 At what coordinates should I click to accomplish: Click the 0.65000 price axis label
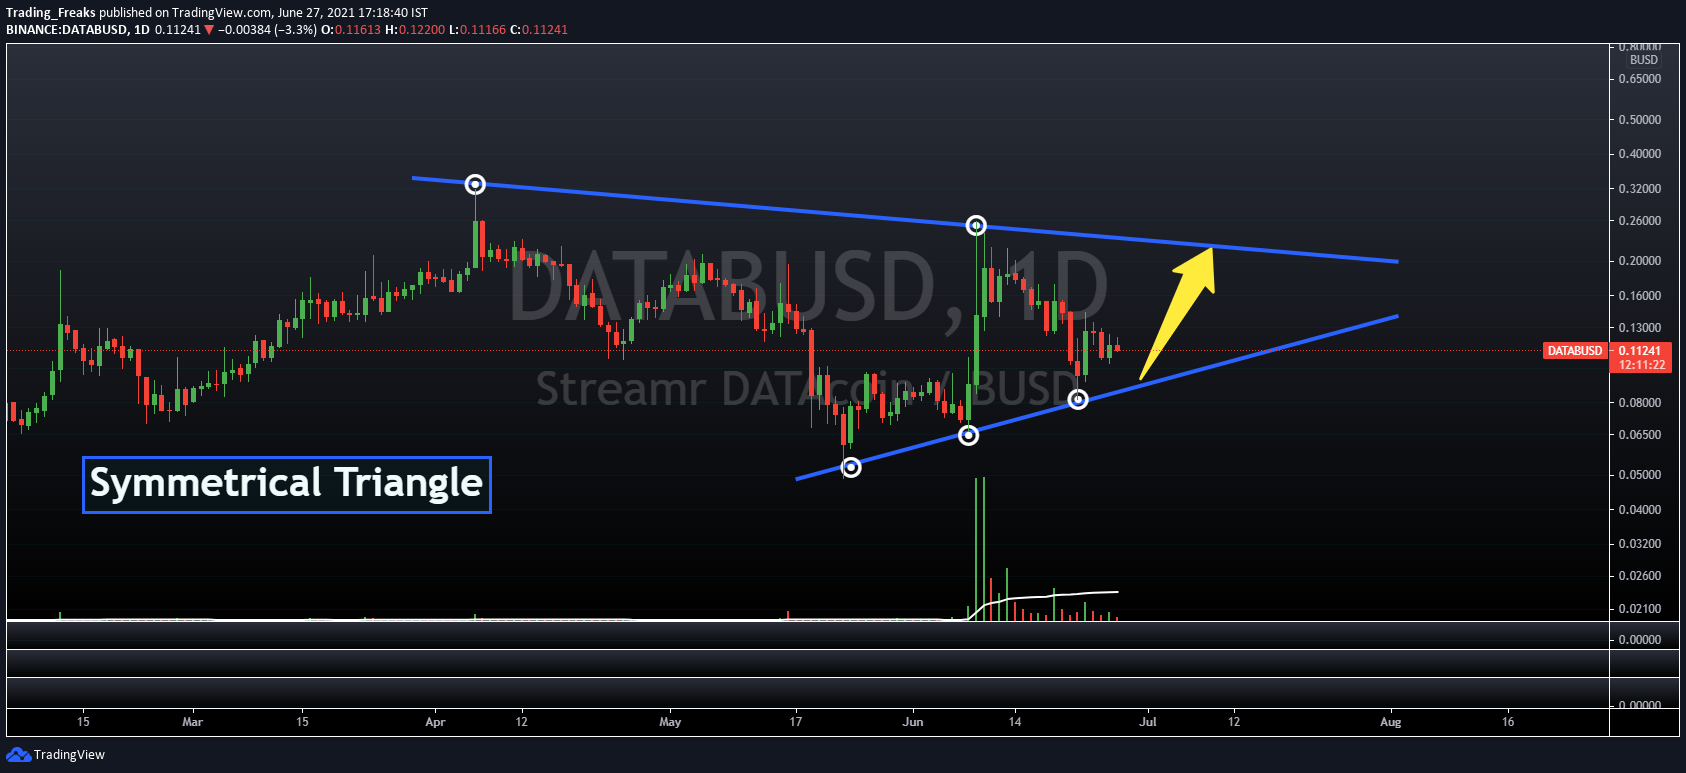pos(1640,79)
